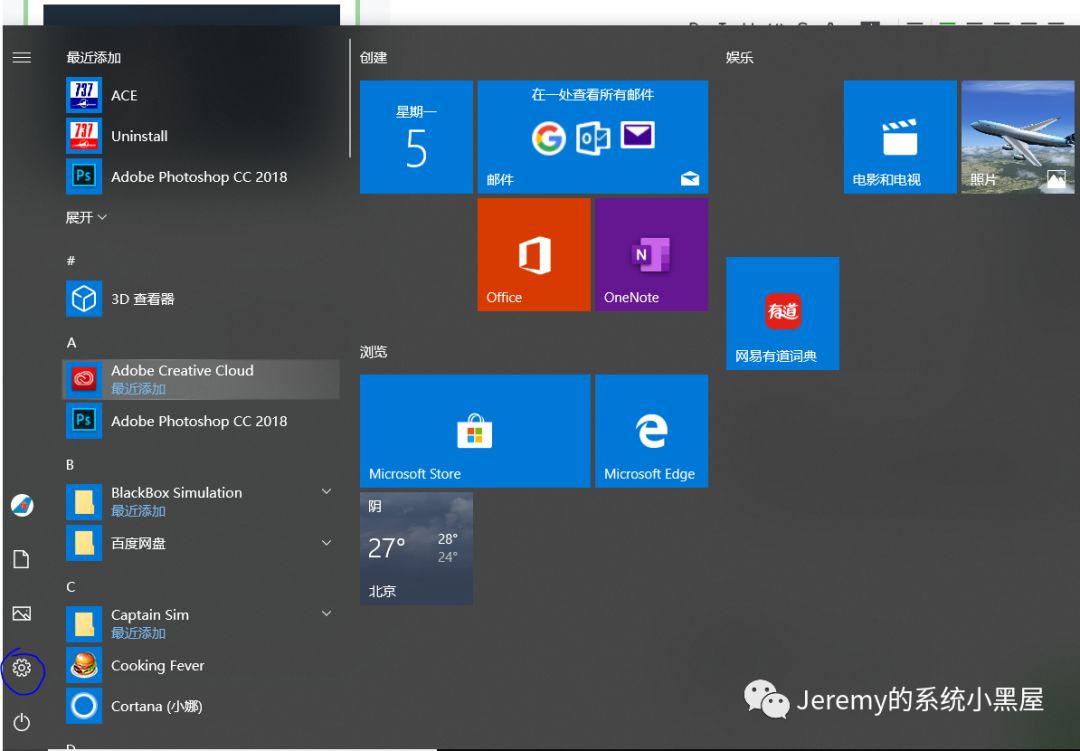Click the C letter index header
Screen dimensions: 1080x751
[70, 586]
